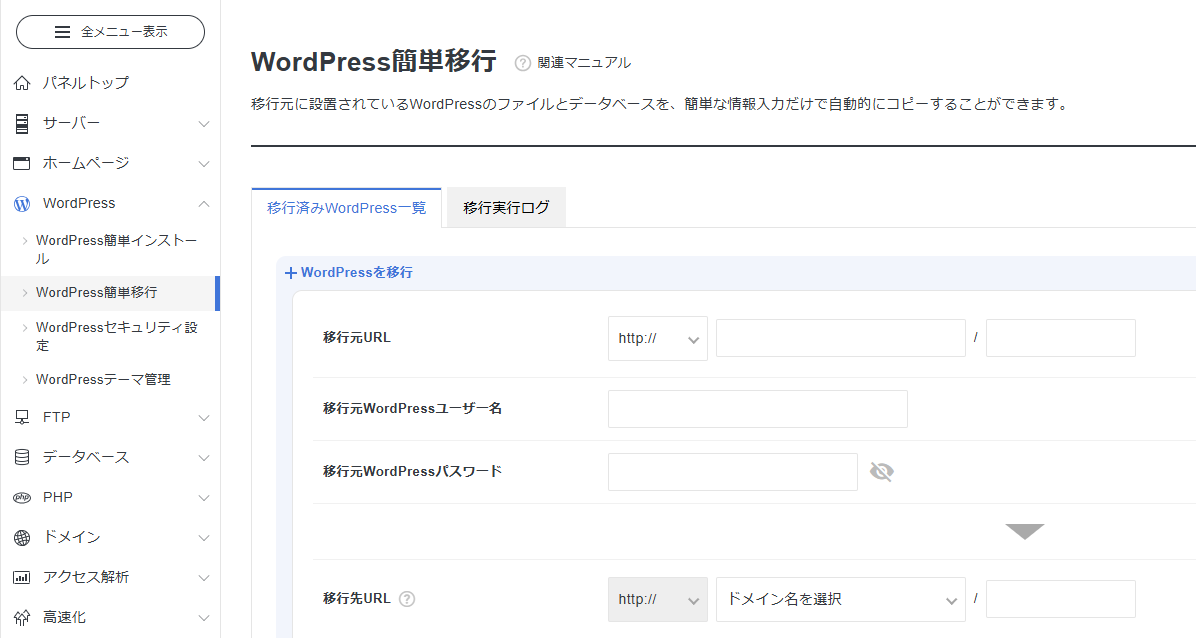Switch to 移行済みWordPress一覧 tab
The width and height of the screenshot is (1196, 638).
[x=346, y=208]
